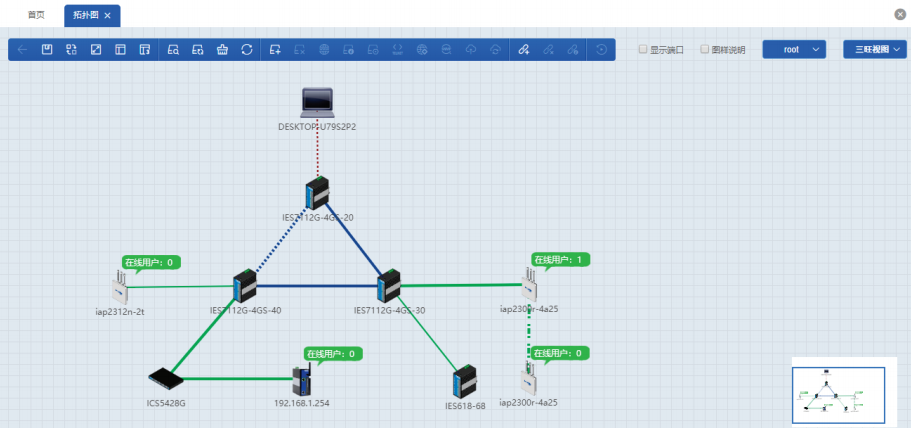Click the add link icon in toolbar
Viewport: 911px width, 428px height.
point(522,49)
